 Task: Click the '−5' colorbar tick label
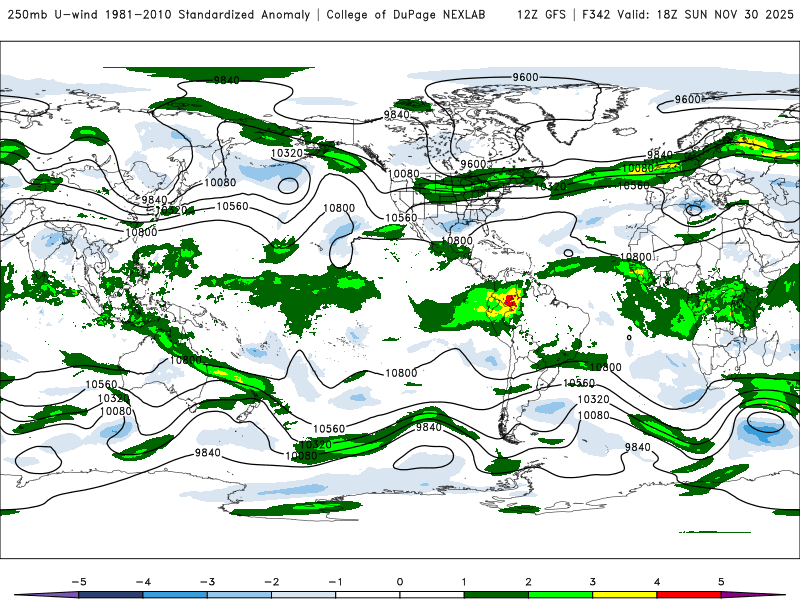(x=79, y=582)
